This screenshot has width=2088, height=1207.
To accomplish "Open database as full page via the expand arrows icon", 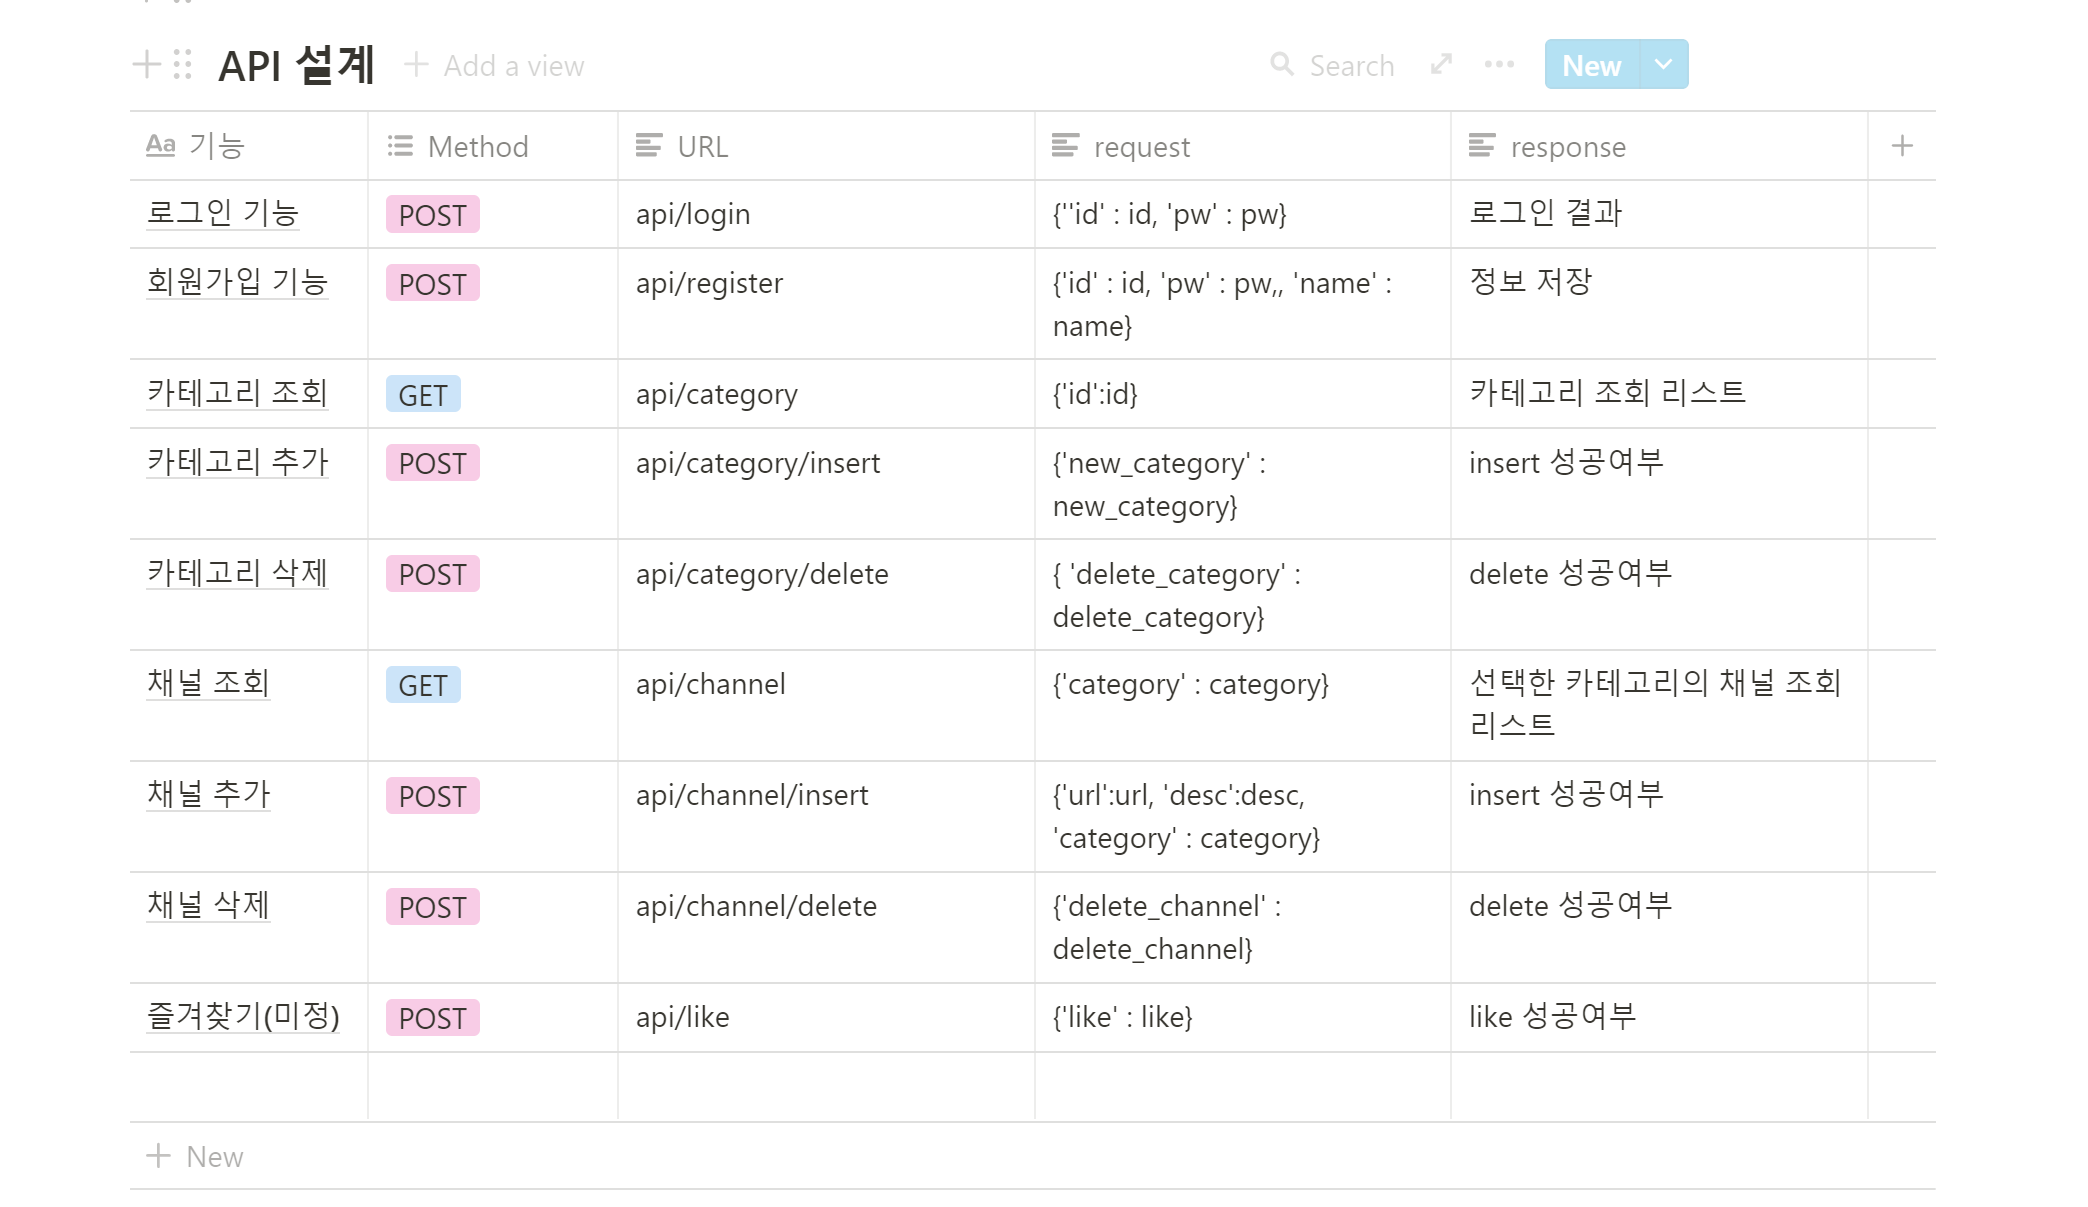I will pyautogui.click(x=1441, y=65).
